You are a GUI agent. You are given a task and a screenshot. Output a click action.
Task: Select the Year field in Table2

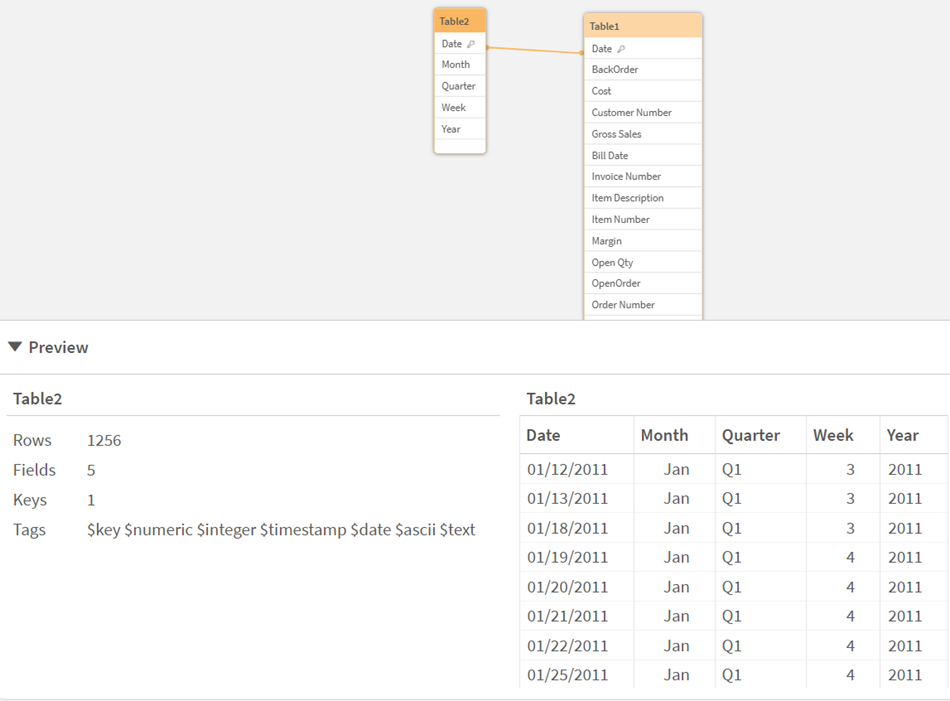pyautogui.click(x=450, y=129)
